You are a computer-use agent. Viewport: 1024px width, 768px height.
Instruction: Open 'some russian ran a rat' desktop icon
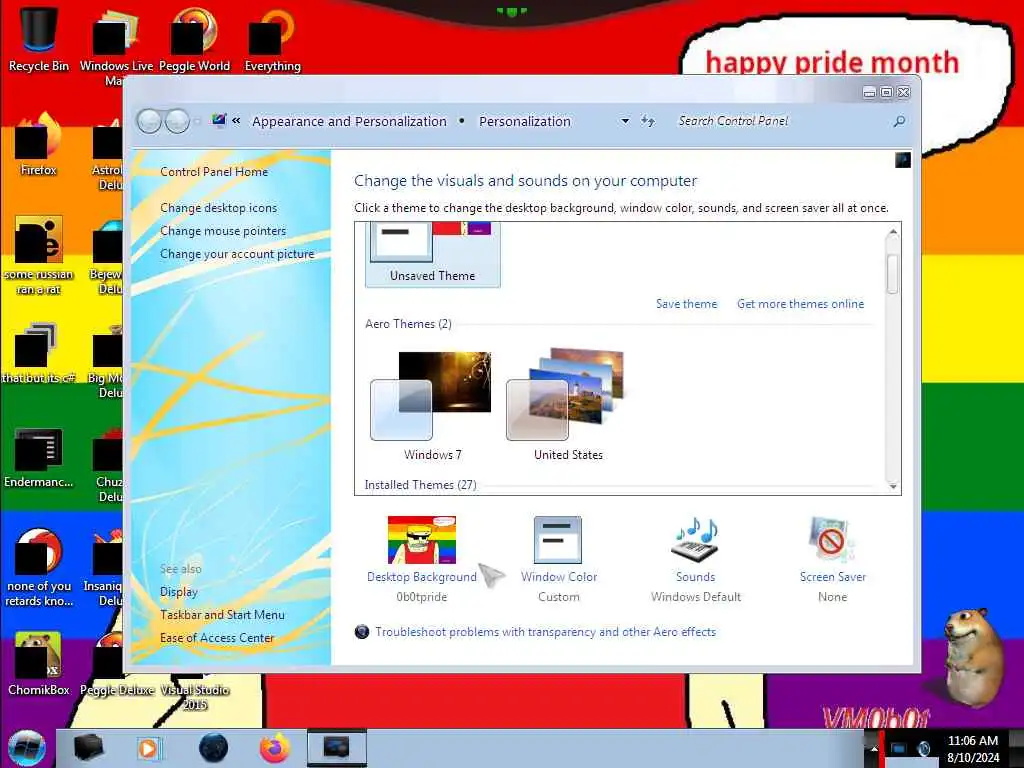pyautogui.click(x=39, y=256)
